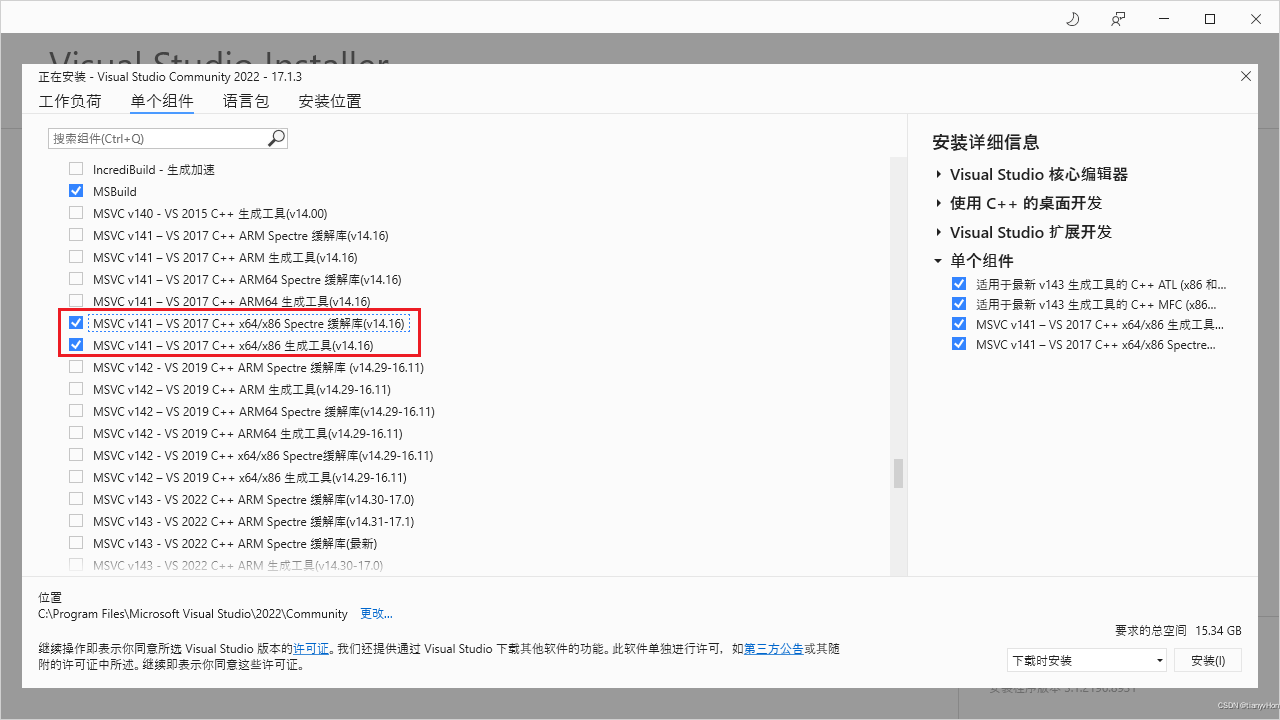Open the 许可证 license link

[311, 648]
